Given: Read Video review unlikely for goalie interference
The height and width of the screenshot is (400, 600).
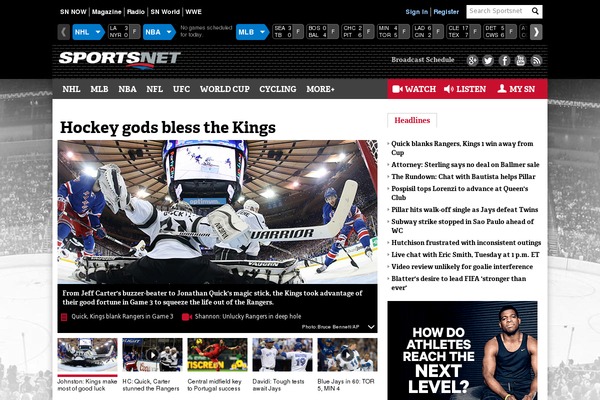Looking at the screenshot, I should point(462,266).
